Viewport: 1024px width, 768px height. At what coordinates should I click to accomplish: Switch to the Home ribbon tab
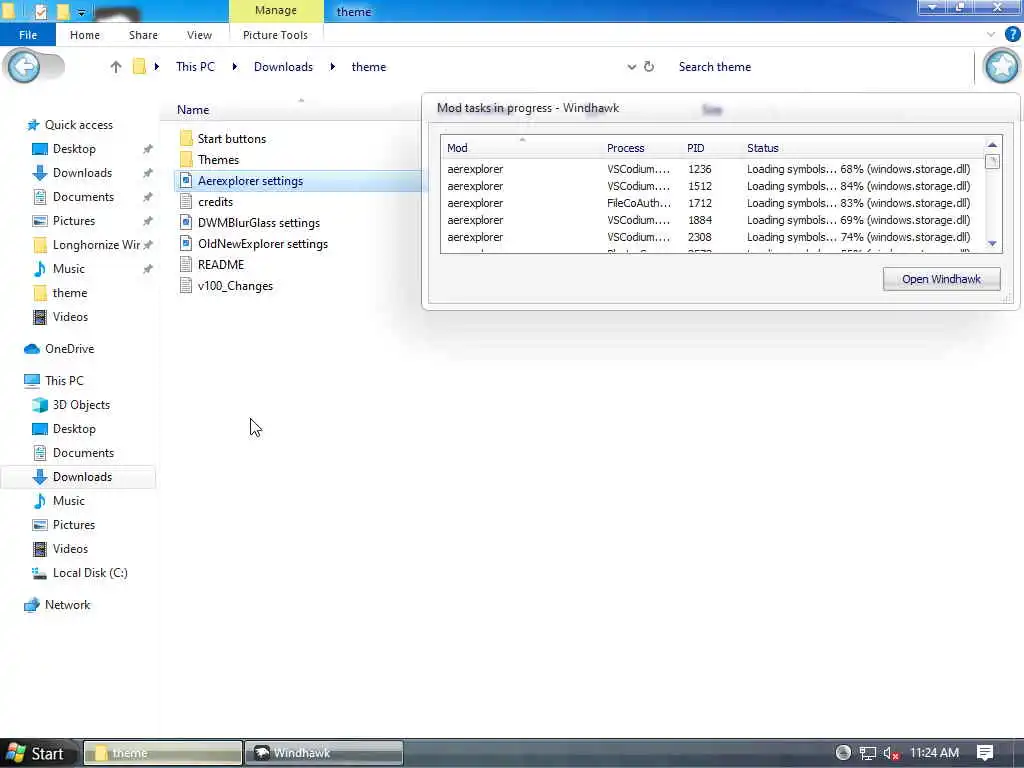pyautogui.click(x=85, y=35)
